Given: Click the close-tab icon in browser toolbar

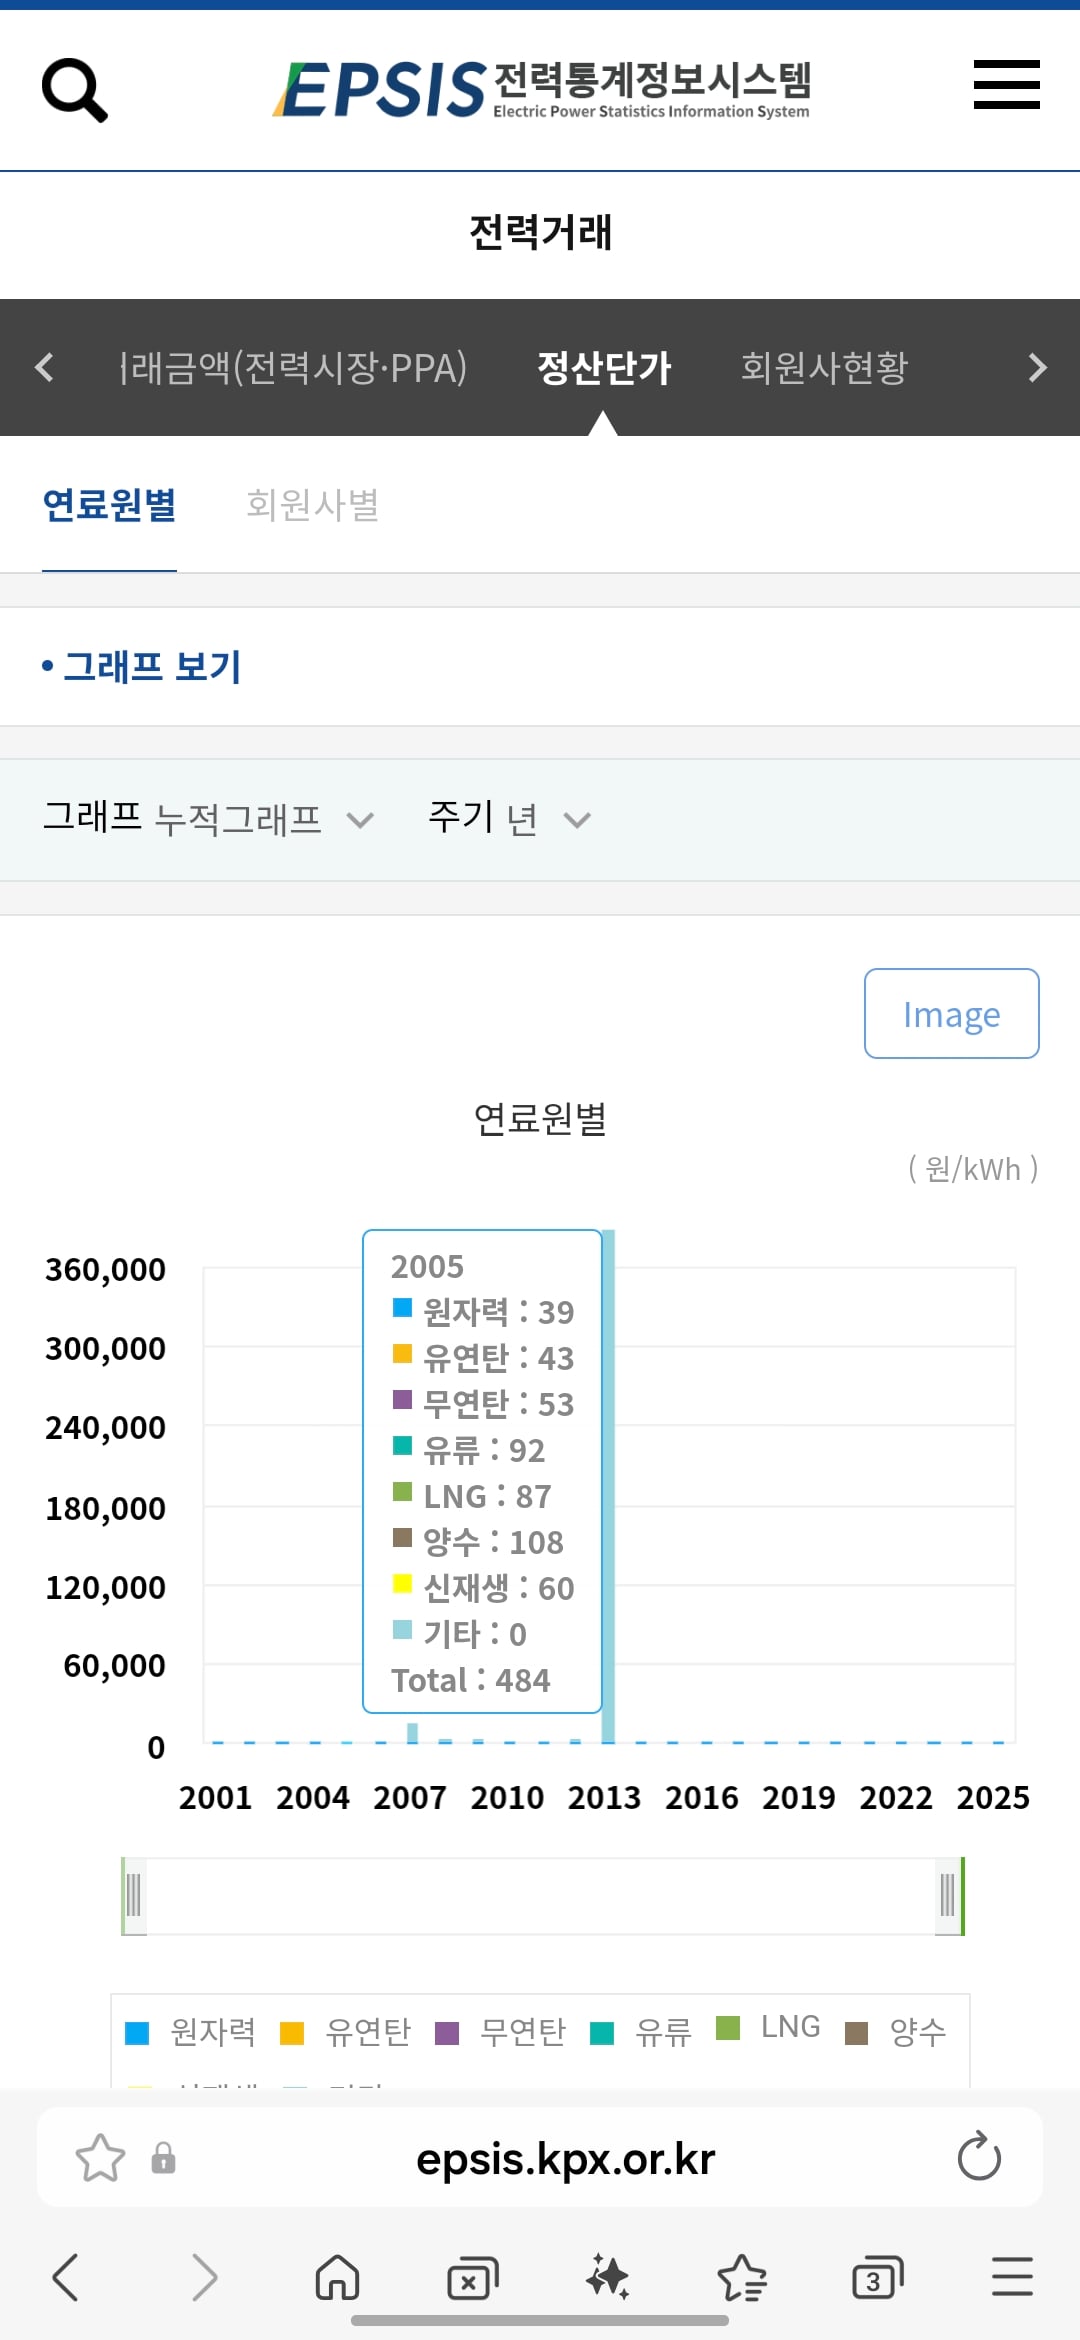Looking at the screenshot, I should tap(472, 2278).
